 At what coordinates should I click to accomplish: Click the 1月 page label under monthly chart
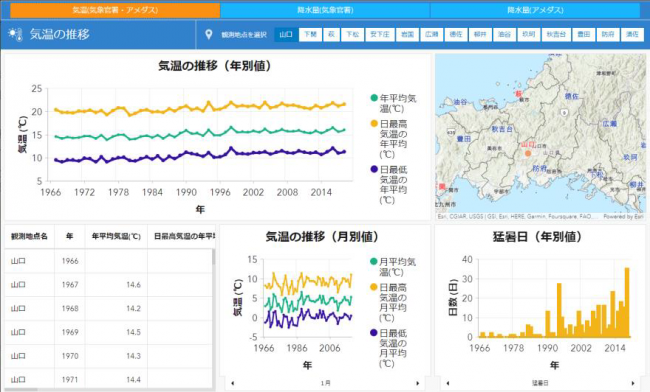[325, 383]
